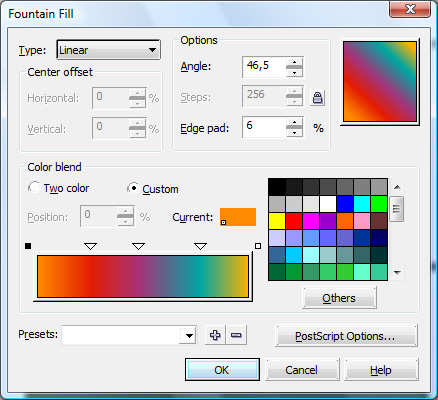Click the Current orange color swatch
This screenshot has height=400, width=438.
pyautogui.click(x=238, y=217)
